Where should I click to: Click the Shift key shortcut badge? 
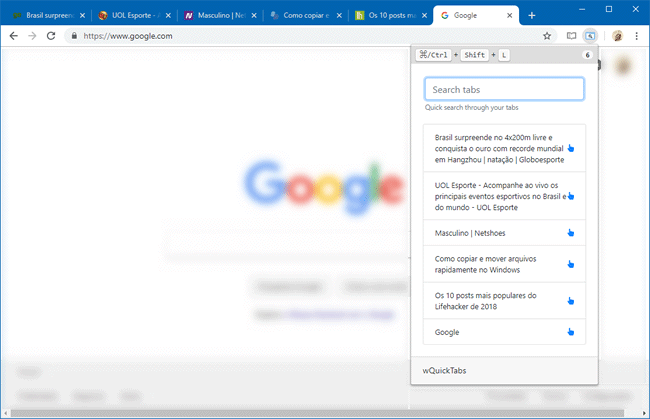(475, 55)
